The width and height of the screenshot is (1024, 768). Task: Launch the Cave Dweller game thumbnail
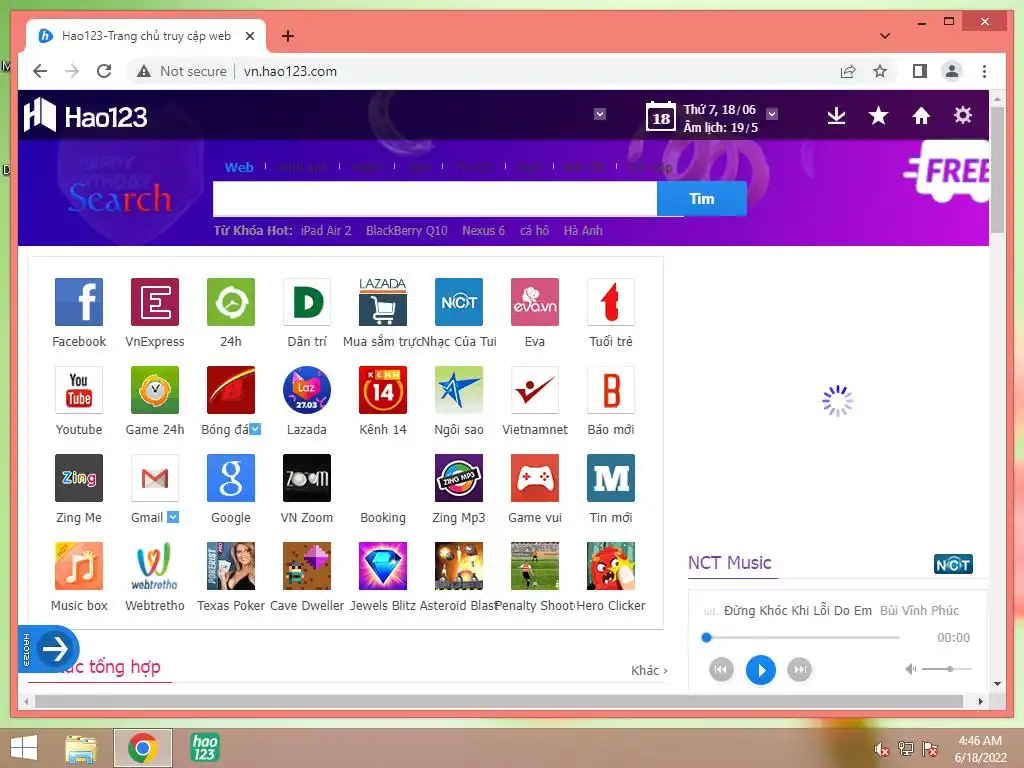(x=307, y=566)
